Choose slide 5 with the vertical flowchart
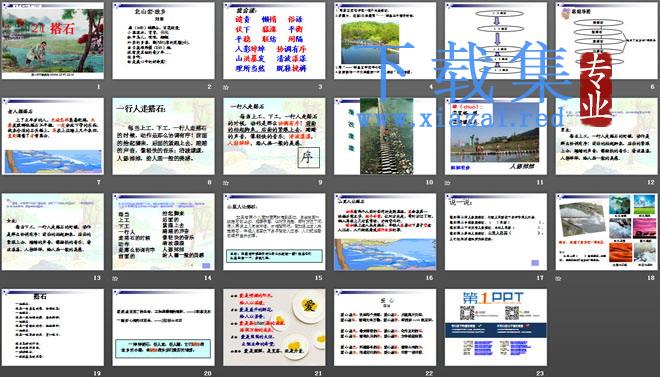Image resolution: width=660 pixels, height=377 pixels. point(496,41)
